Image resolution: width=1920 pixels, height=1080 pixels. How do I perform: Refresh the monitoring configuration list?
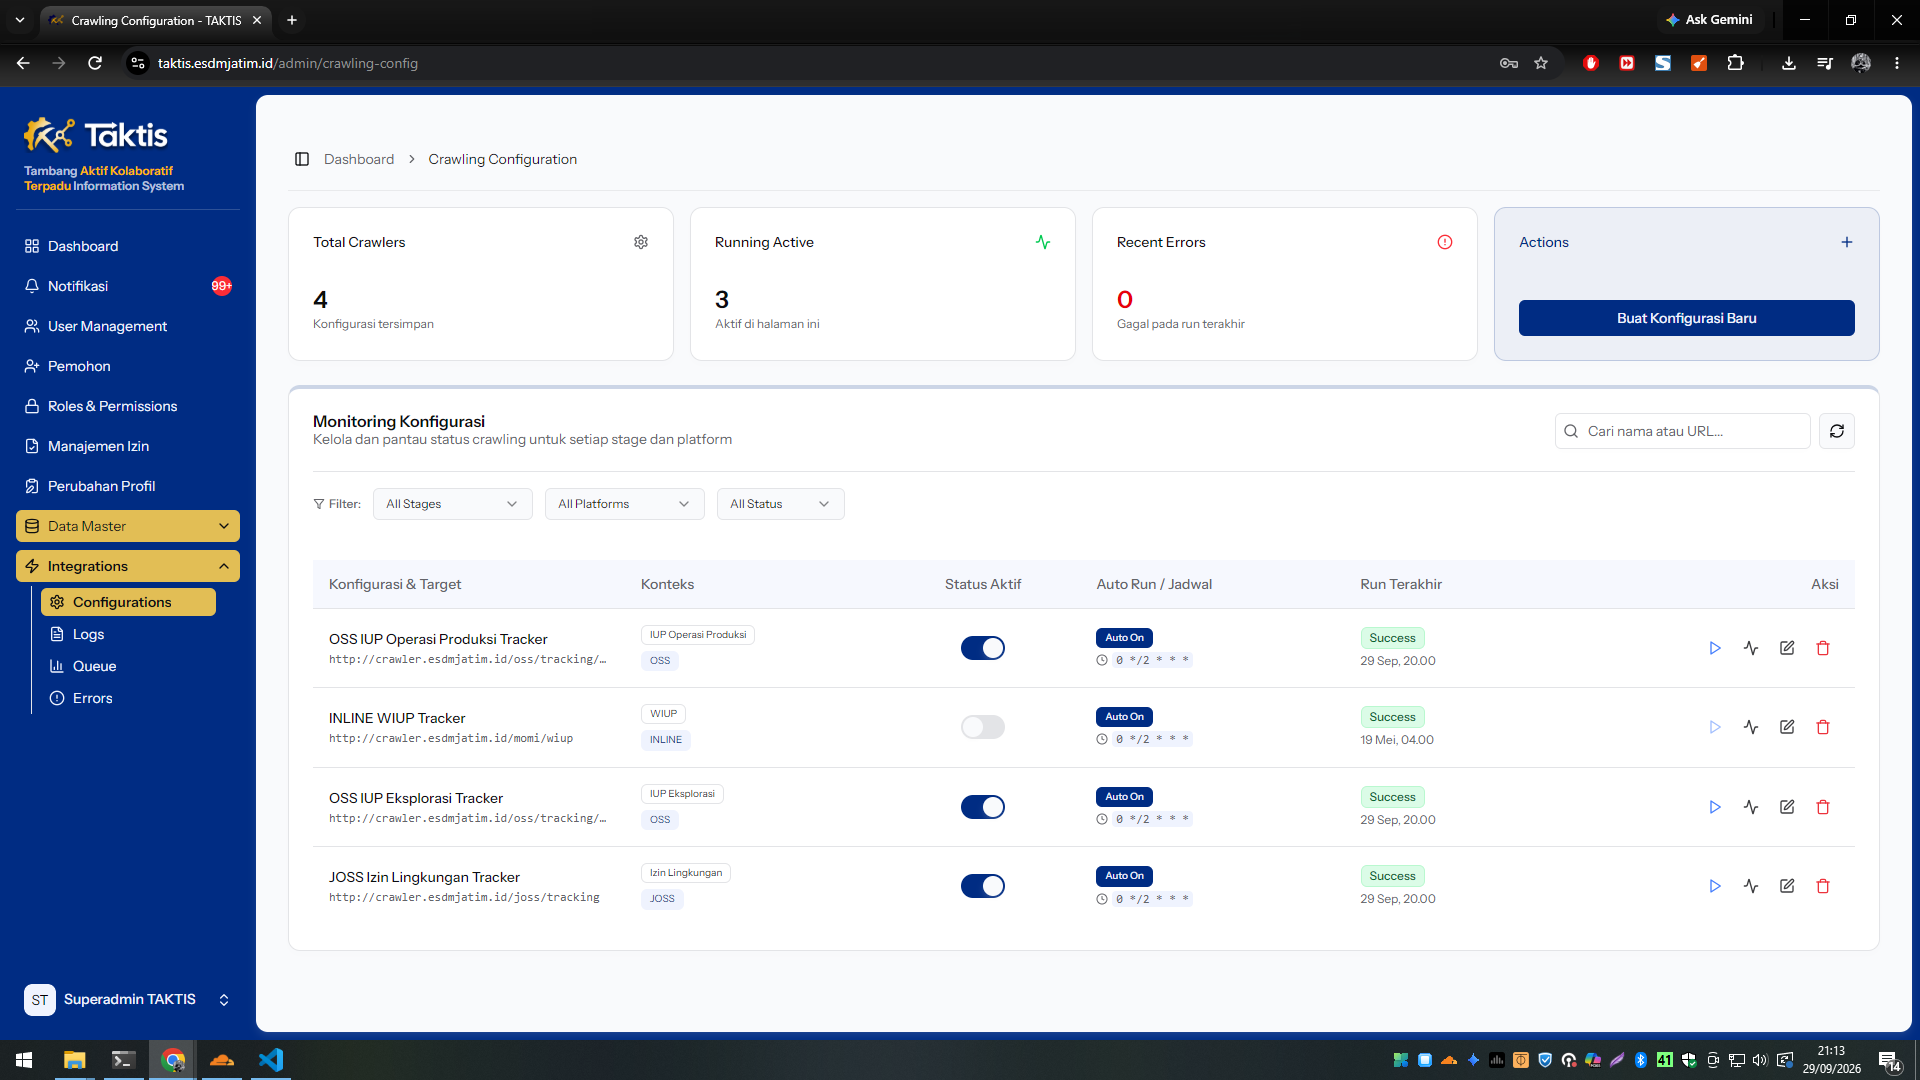1837,431
